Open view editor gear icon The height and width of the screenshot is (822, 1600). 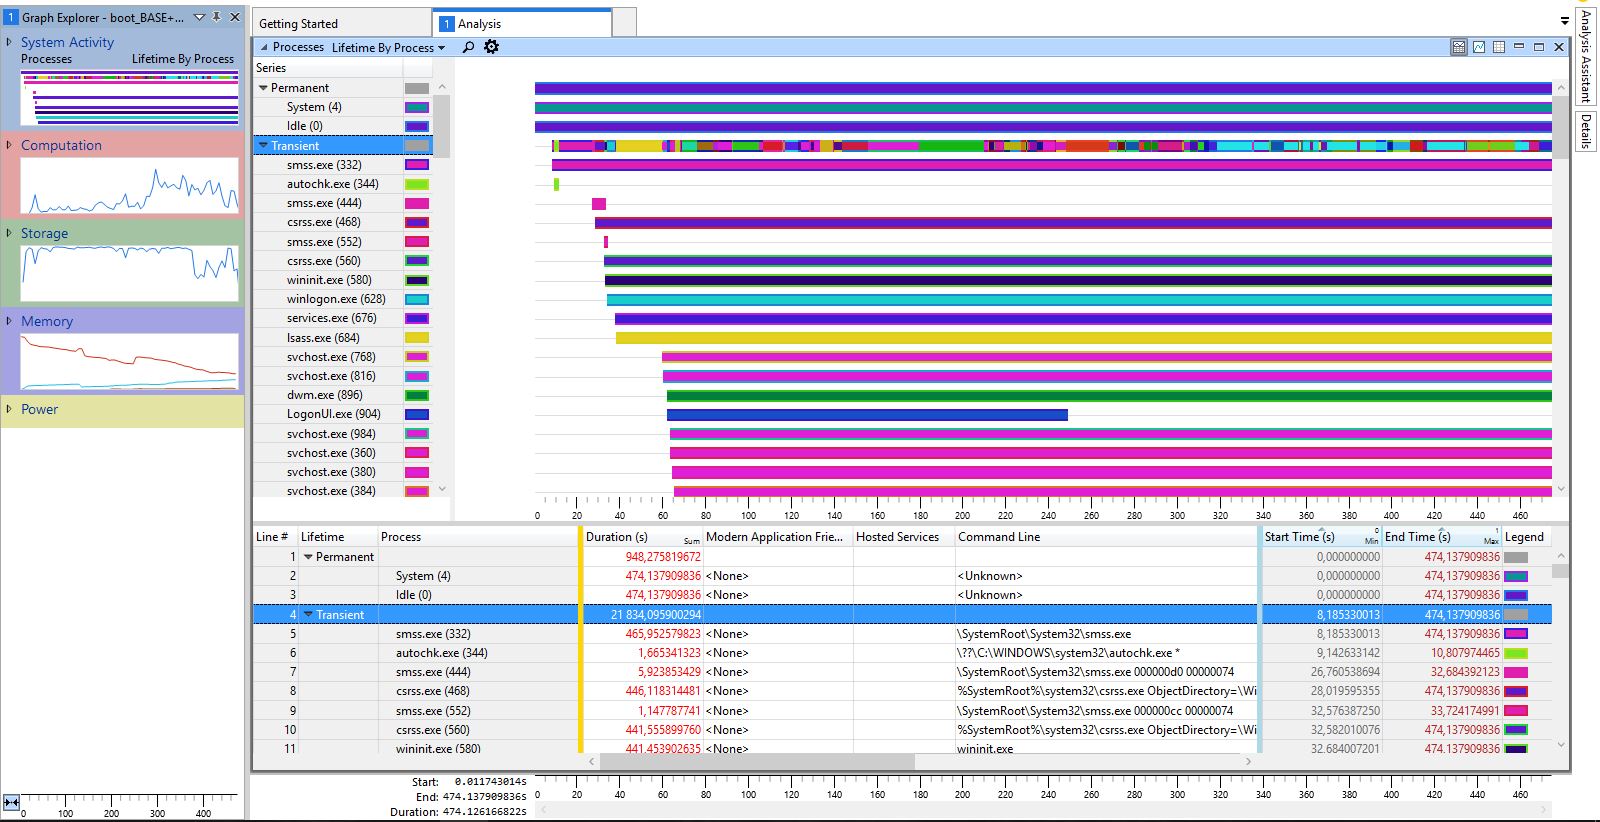point(491,47)
